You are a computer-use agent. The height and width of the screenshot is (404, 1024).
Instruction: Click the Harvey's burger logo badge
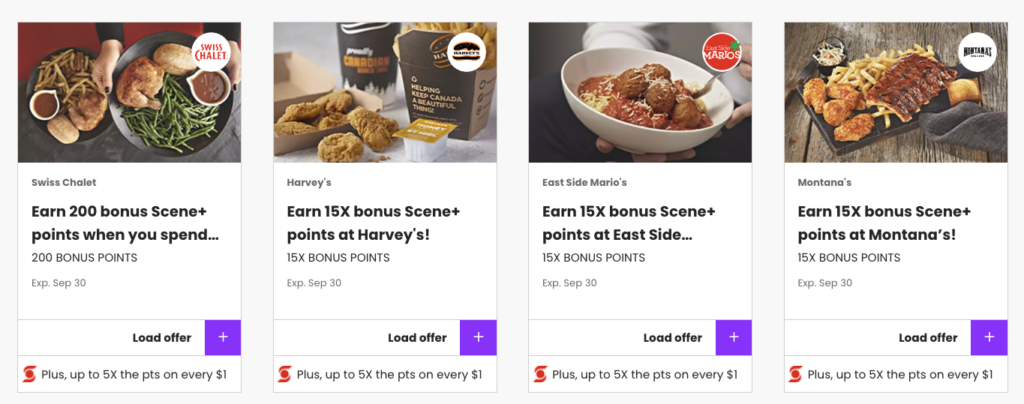click(x=467, y=52)
